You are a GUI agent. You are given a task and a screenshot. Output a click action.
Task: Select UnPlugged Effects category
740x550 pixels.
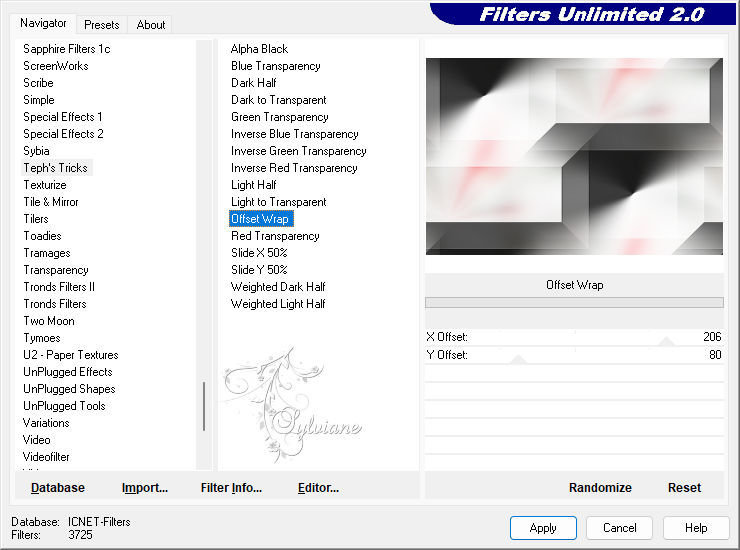pos(68,372)
